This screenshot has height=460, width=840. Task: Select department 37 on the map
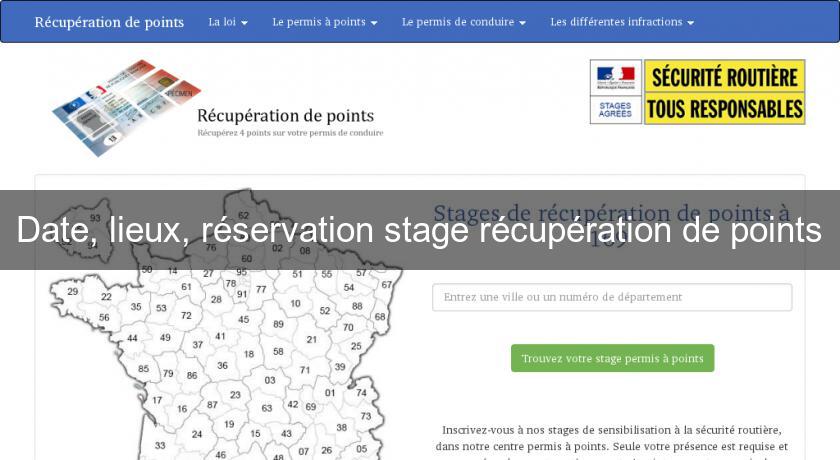[x=198, y=345]
